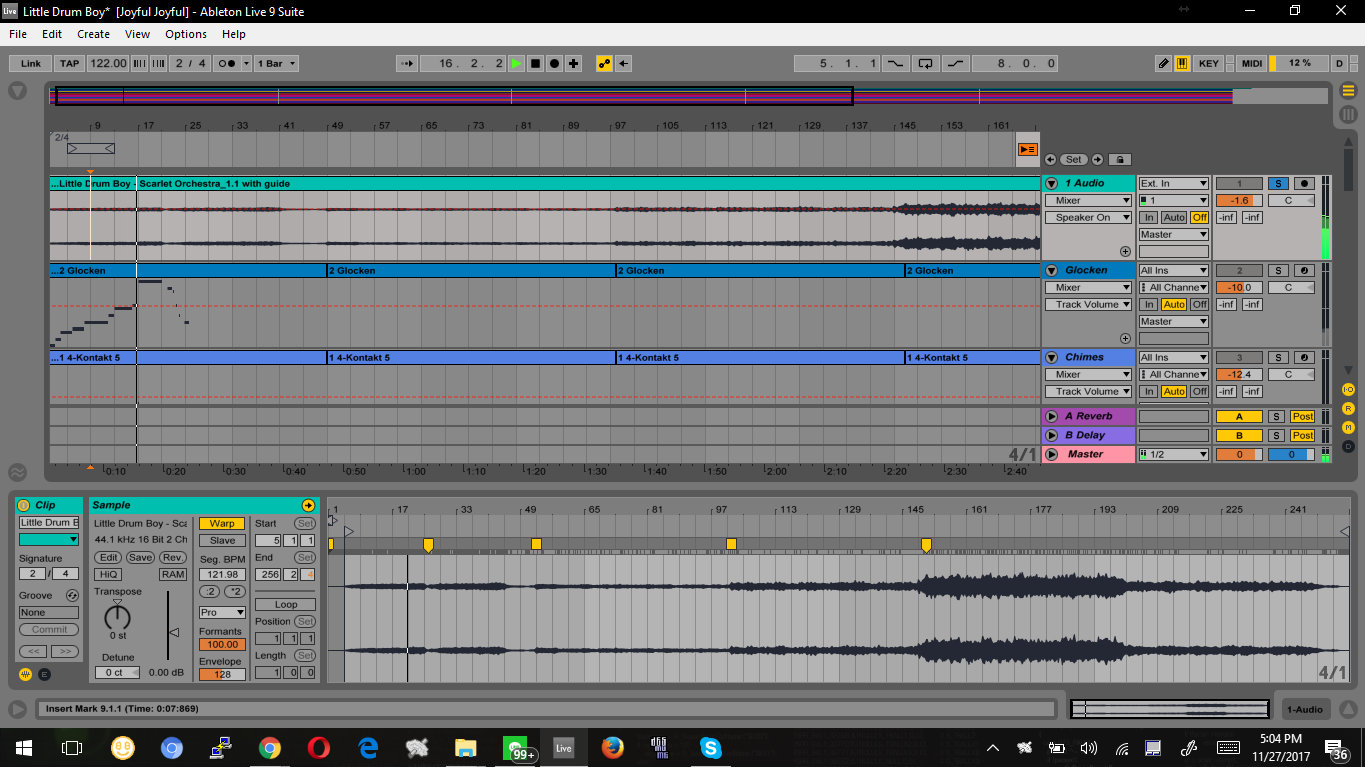
Task: Open the clip color dropdown
Action: (x=49, y=539)
